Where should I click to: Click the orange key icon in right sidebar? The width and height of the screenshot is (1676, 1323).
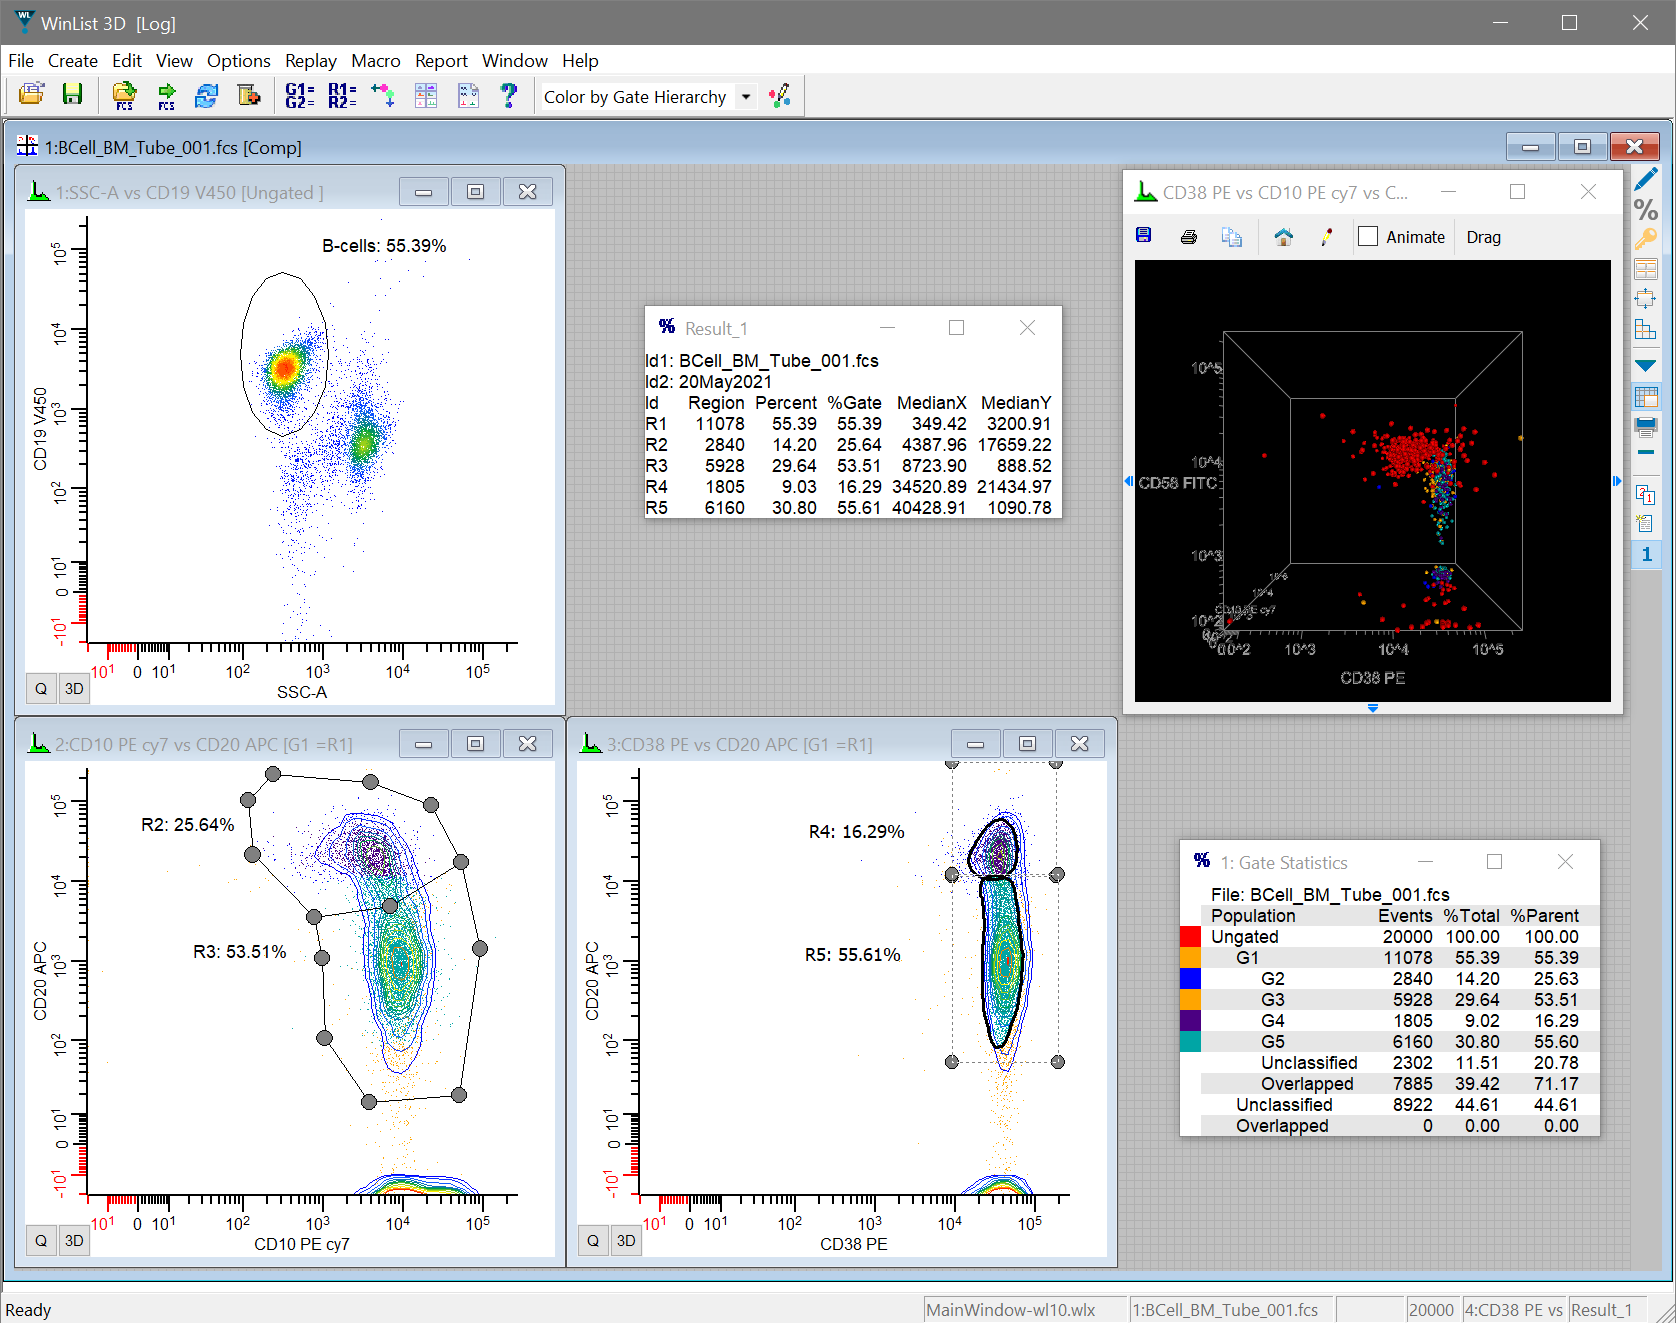(1645, 239)
